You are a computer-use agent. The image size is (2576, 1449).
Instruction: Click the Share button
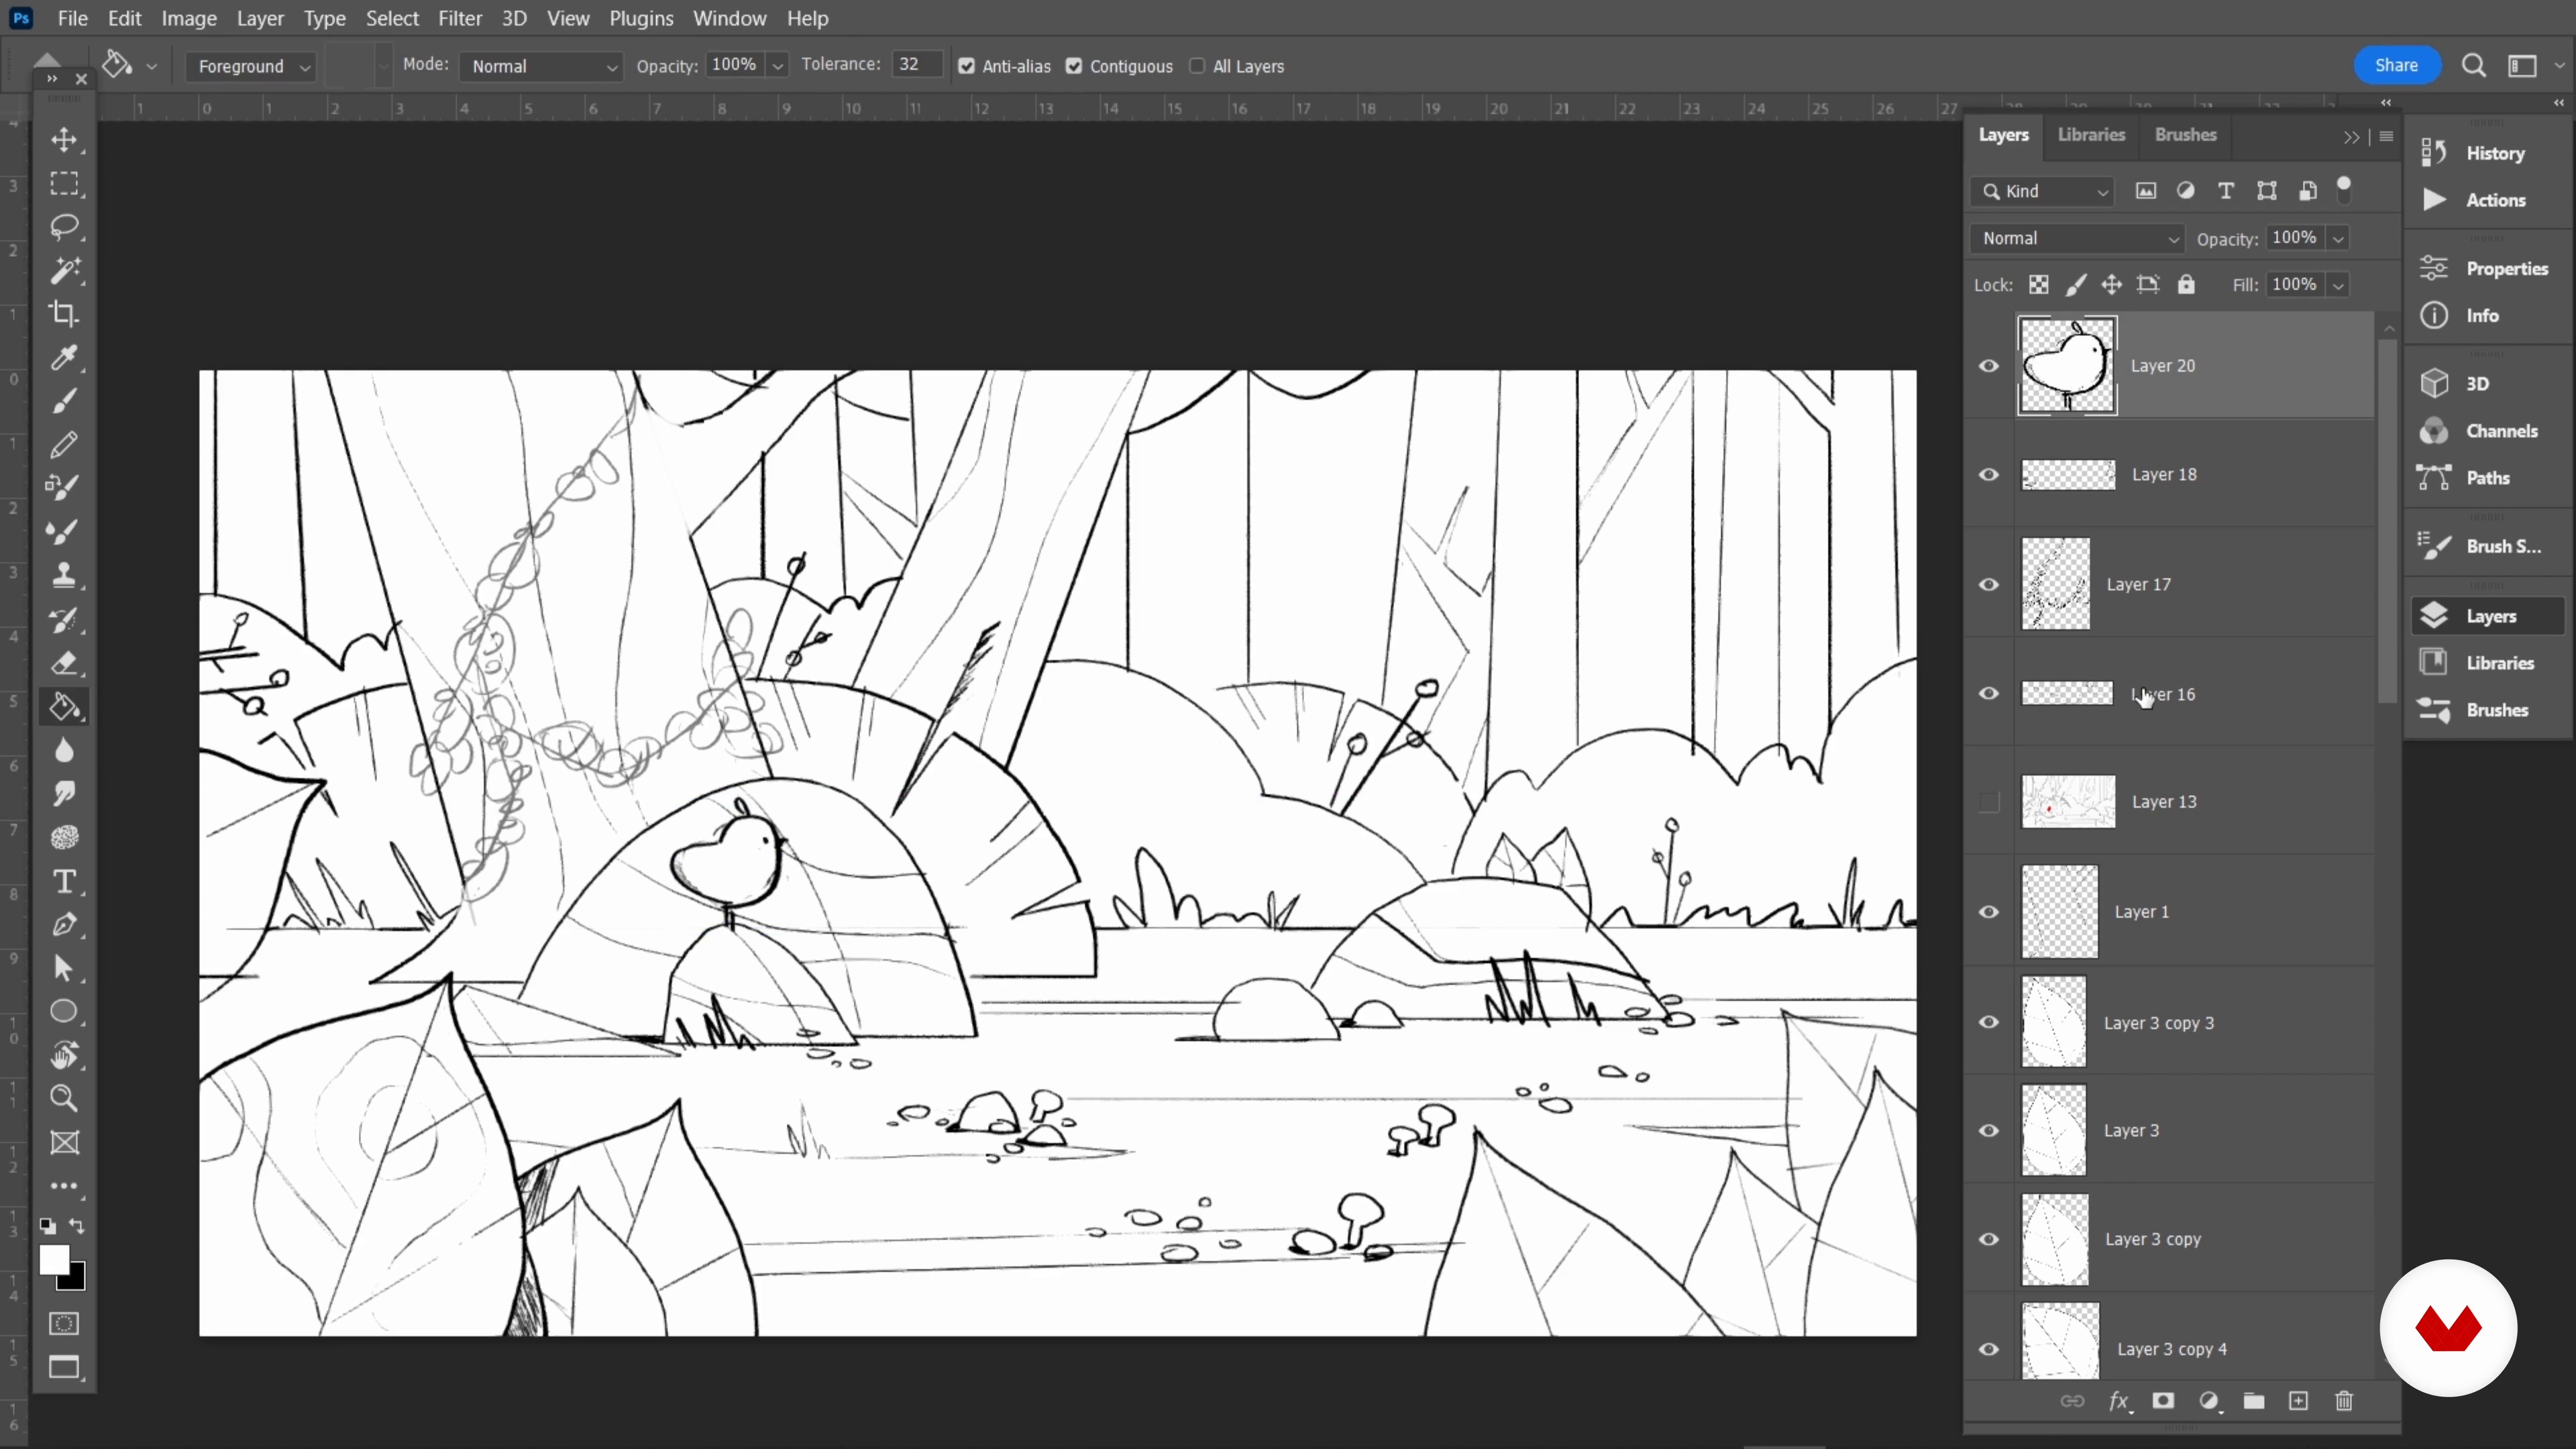tap(2396, 65)
